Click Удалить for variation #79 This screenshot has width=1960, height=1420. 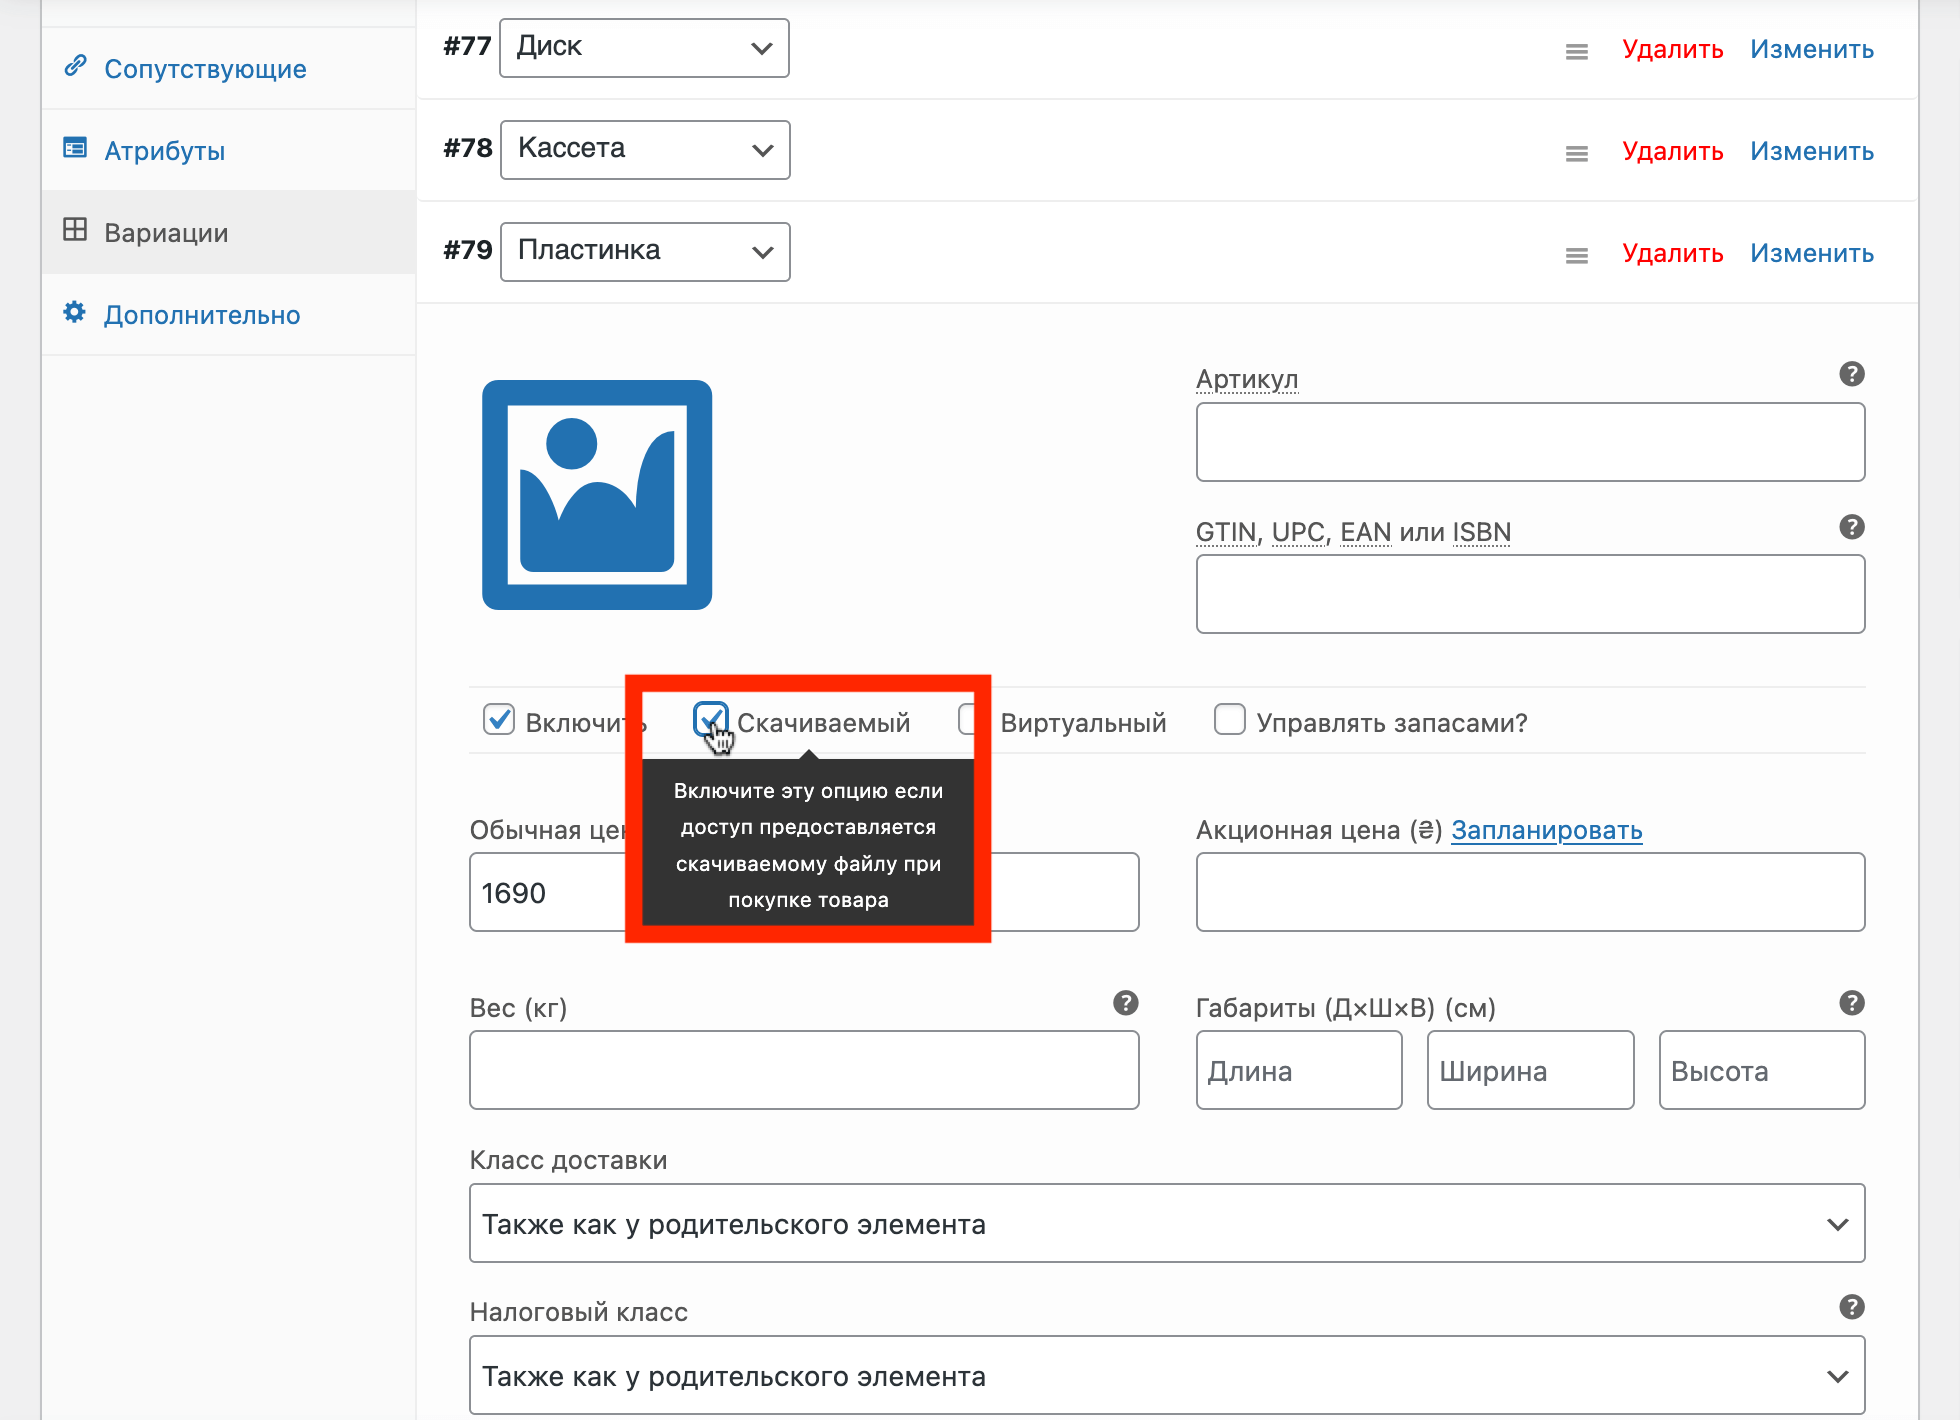(x=1673, y=254)
